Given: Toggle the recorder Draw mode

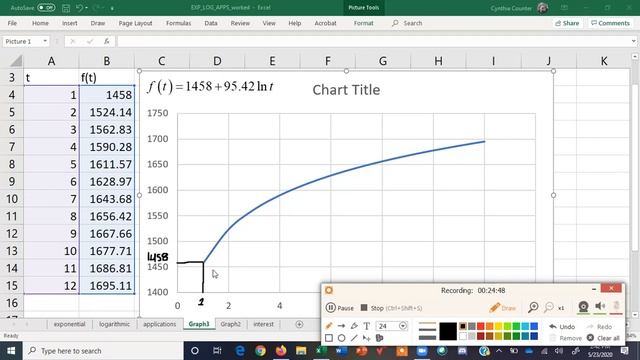Looking at the screenshot, I should [503, 308].
